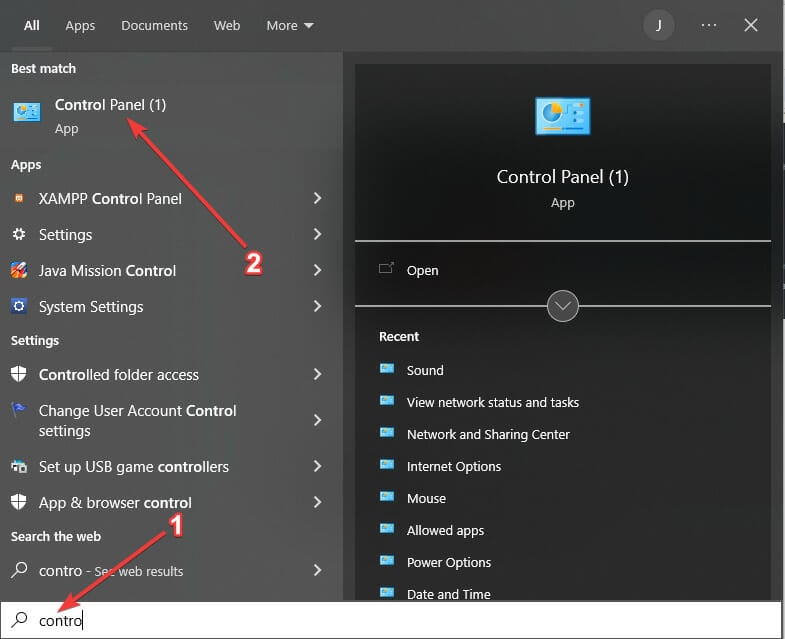The height and width of the screenshot is (639, 785).
Task: Click the Java Mission Control icon
Action: point(19,270)
